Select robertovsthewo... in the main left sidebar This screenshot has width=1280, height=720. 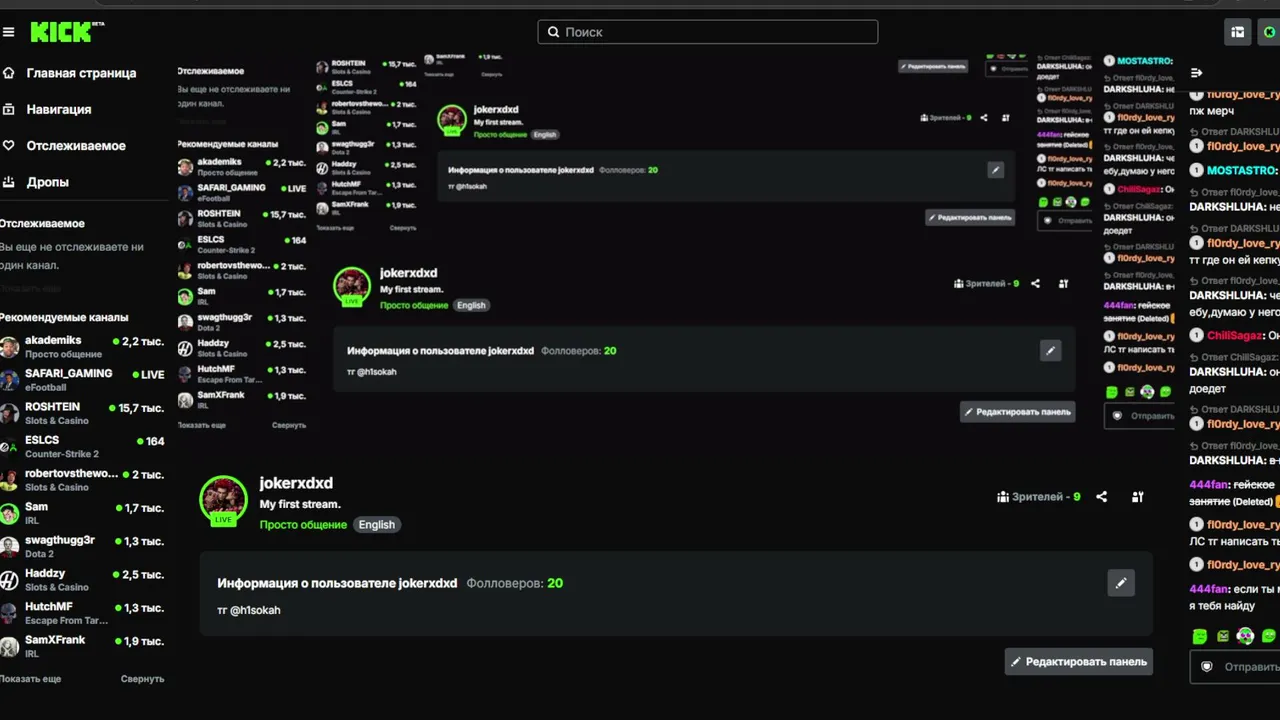[84, 480]
